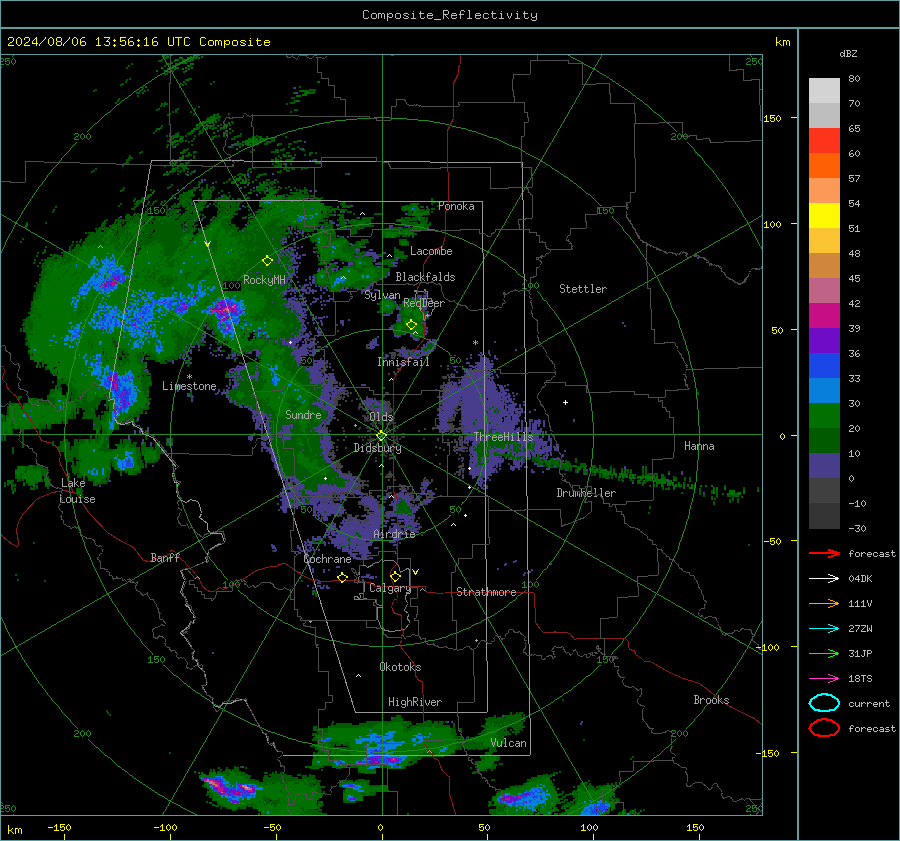Click the RedDeer city label

point(424,303)
